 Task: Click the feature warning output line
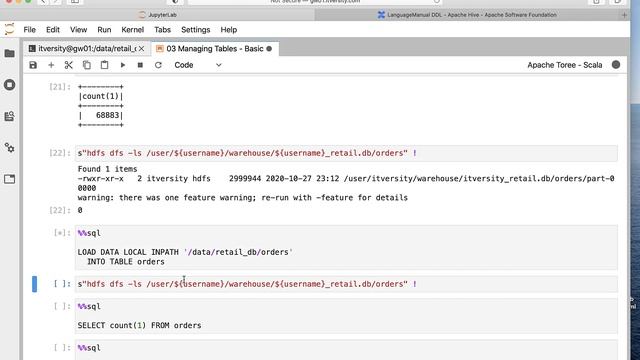(x=242, y=198)
